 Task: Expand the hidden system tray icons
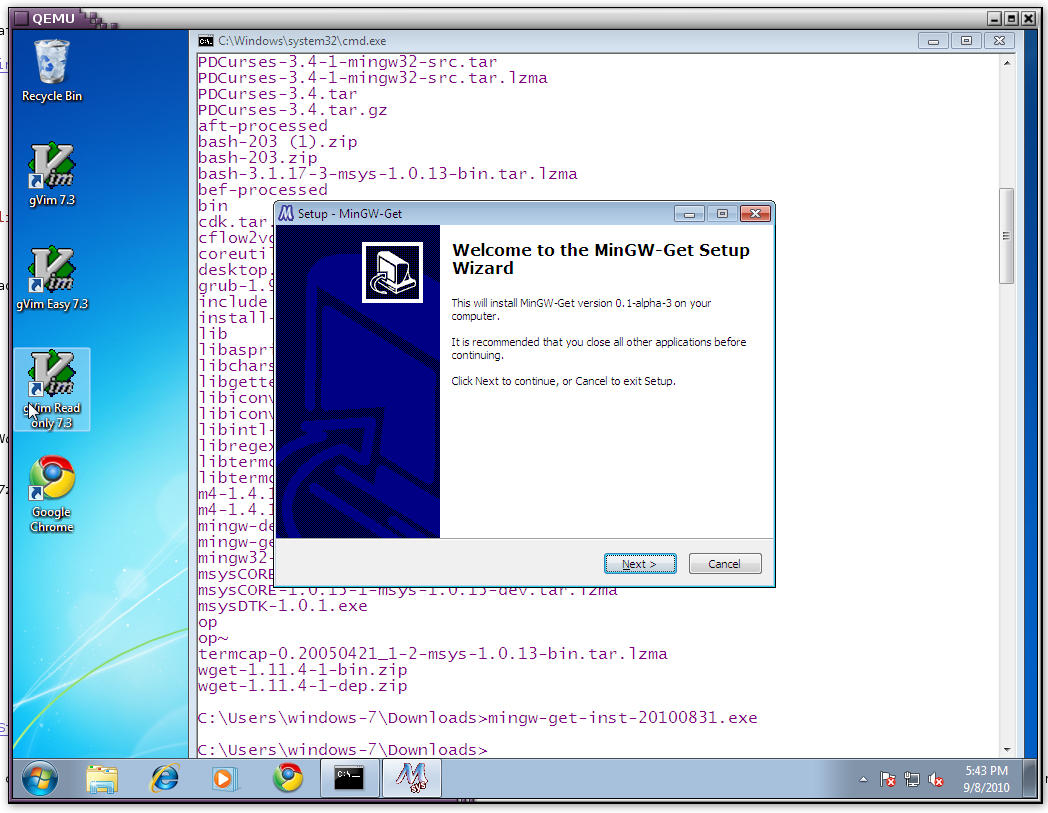coord(863,779)
